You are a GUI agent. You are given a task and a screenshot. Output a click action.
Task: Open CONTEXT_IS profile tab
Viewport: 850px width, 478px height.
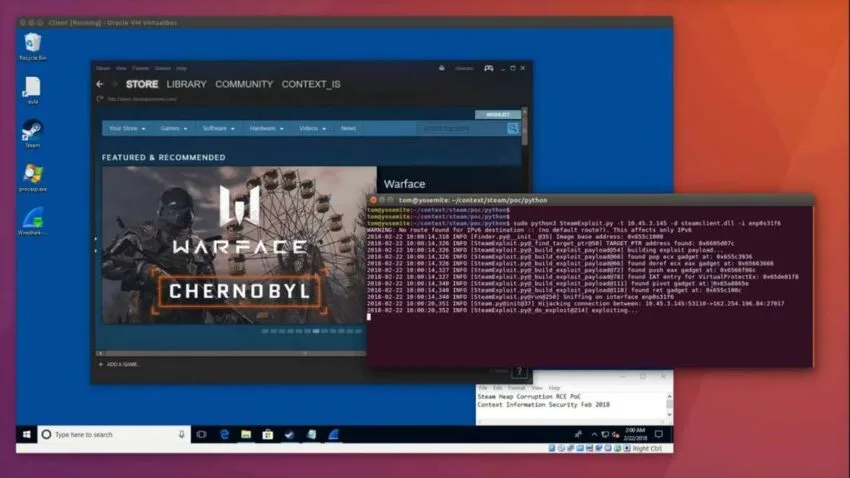[311, 84]
